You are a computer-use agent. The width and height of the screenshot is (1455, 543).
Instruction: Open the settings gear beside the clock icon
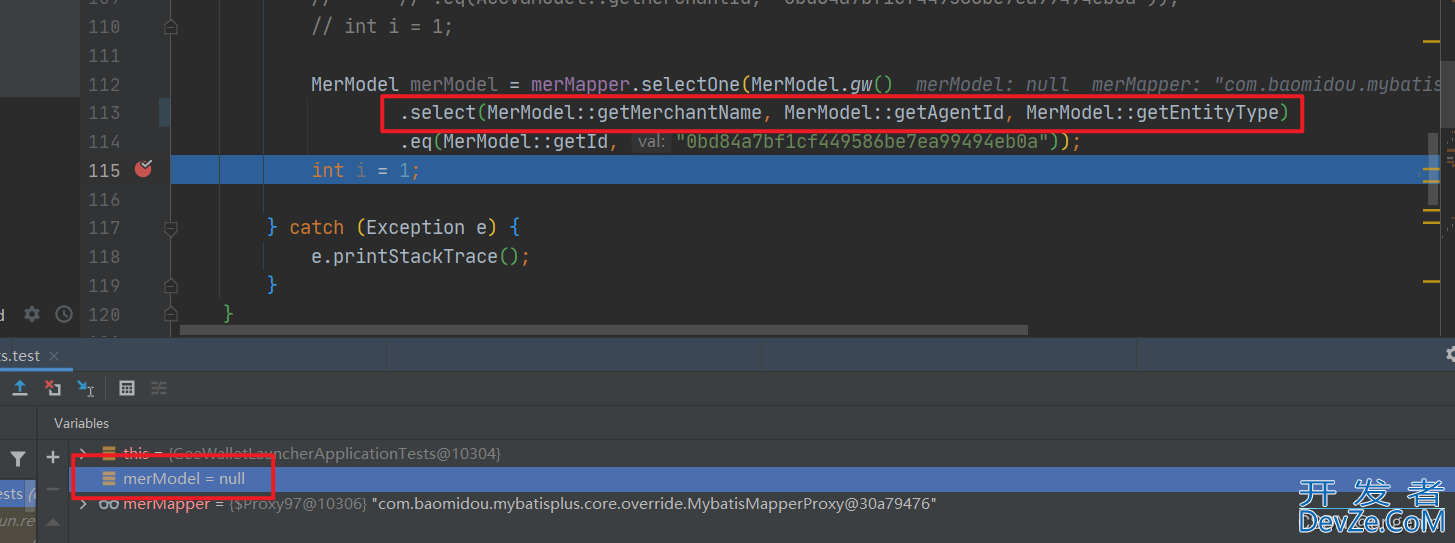click(x=32, y=314)
